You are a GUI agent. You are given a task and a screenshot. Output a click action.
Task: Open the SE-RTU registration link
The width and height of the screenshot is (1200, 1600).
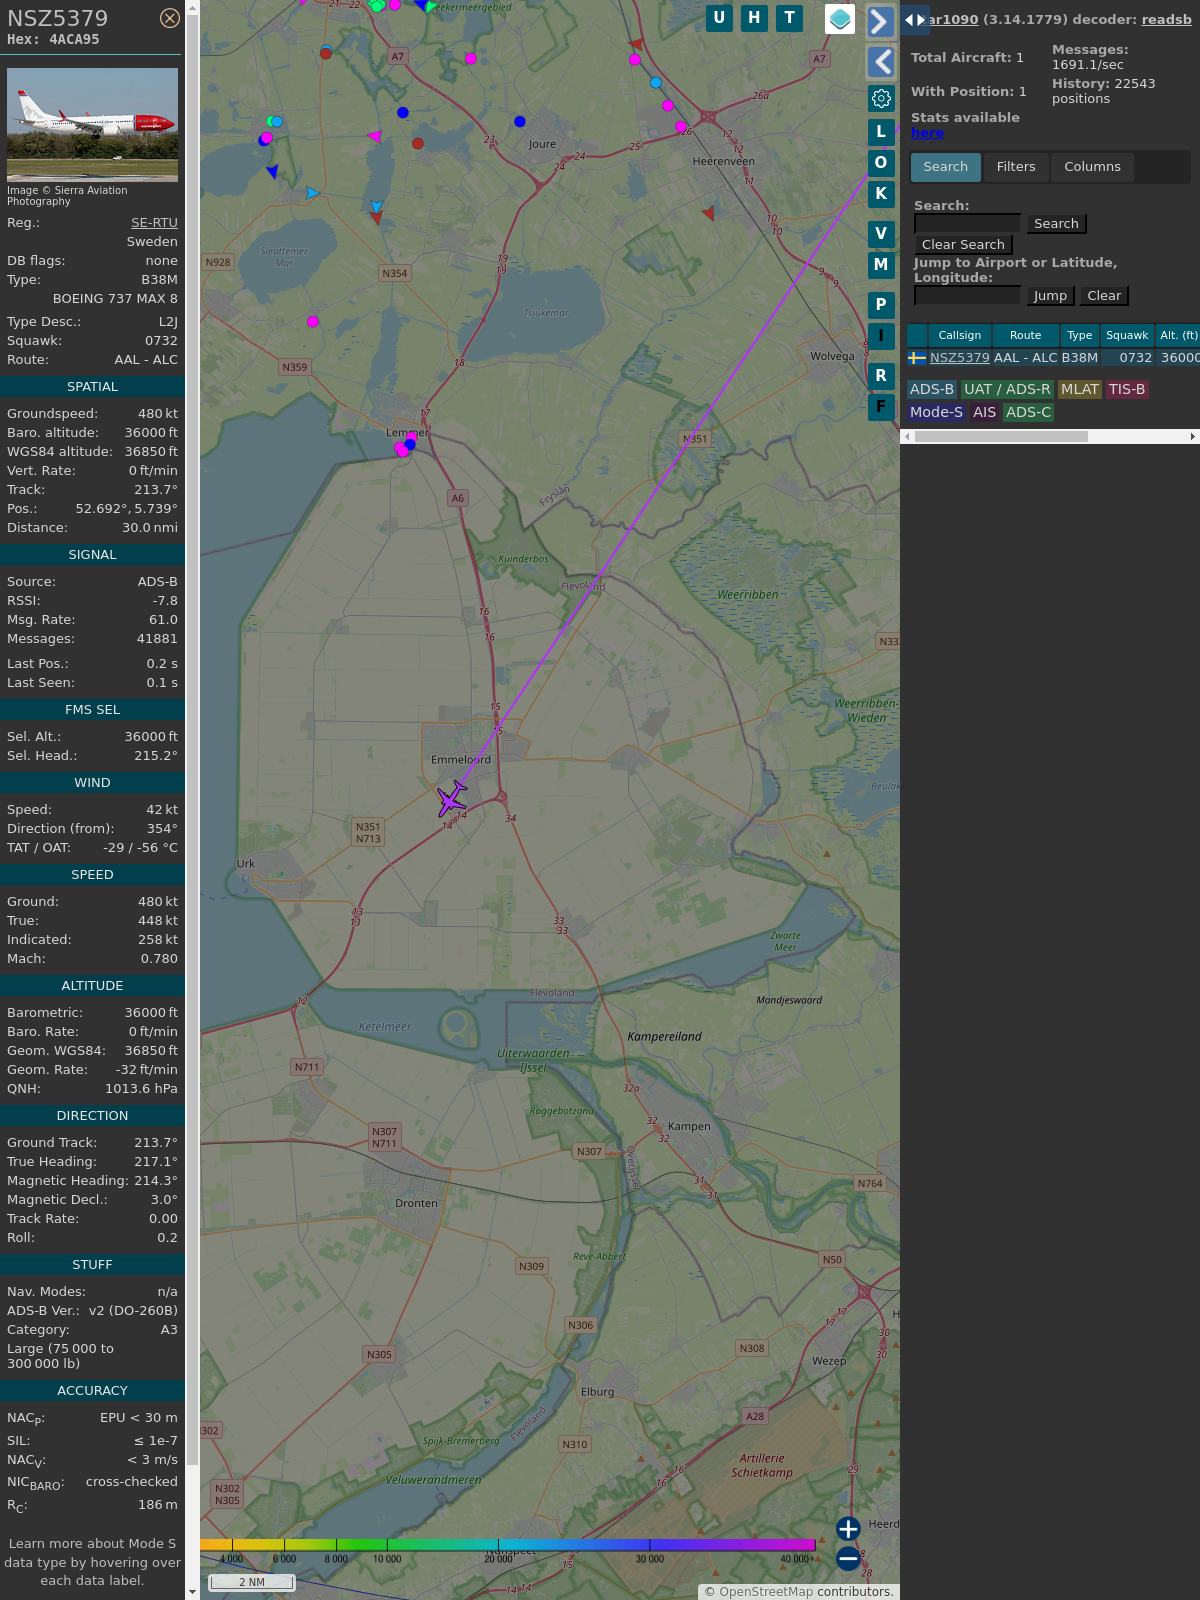pos(154,223)
